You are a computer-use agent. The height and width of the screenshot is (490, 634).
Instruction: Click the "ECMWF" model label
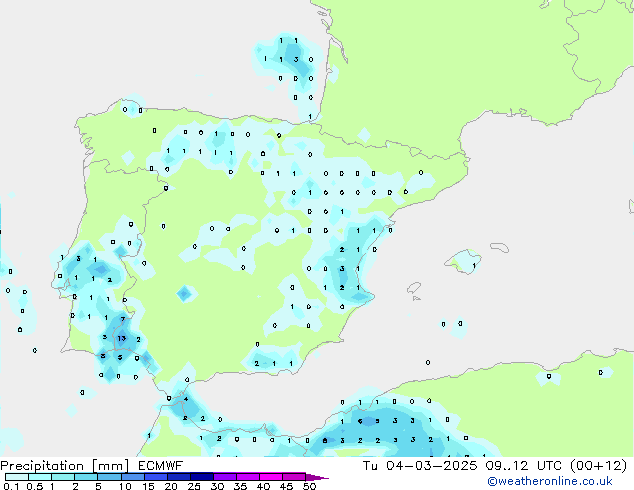point(161,466)
